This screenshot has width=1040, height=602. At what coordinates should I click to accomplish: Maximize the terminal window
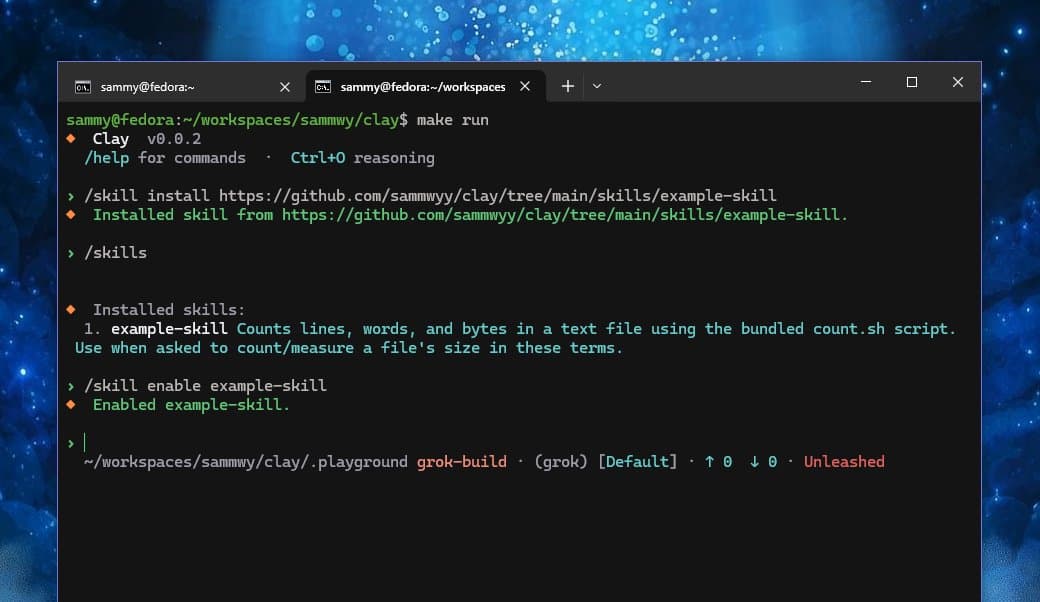coord(912,82)
